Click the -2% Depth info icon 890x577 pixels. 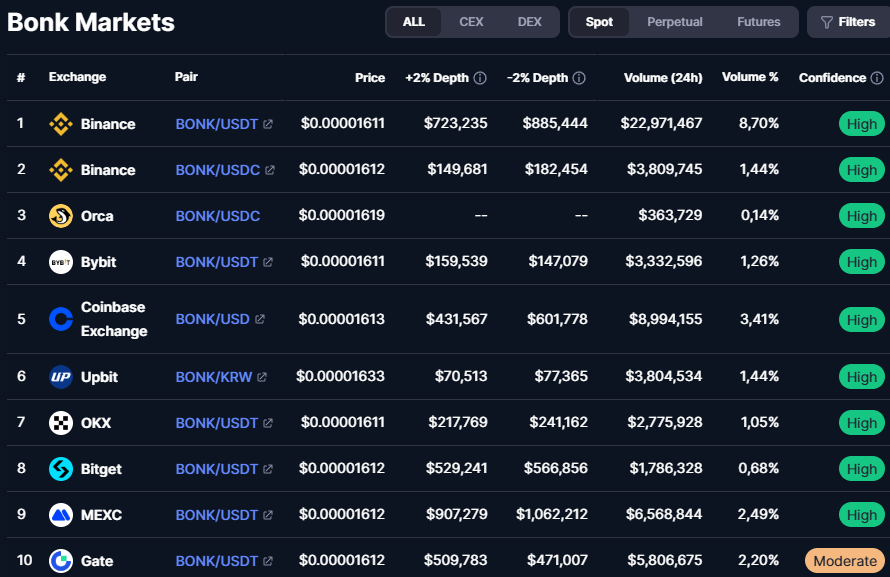point(579,78)
